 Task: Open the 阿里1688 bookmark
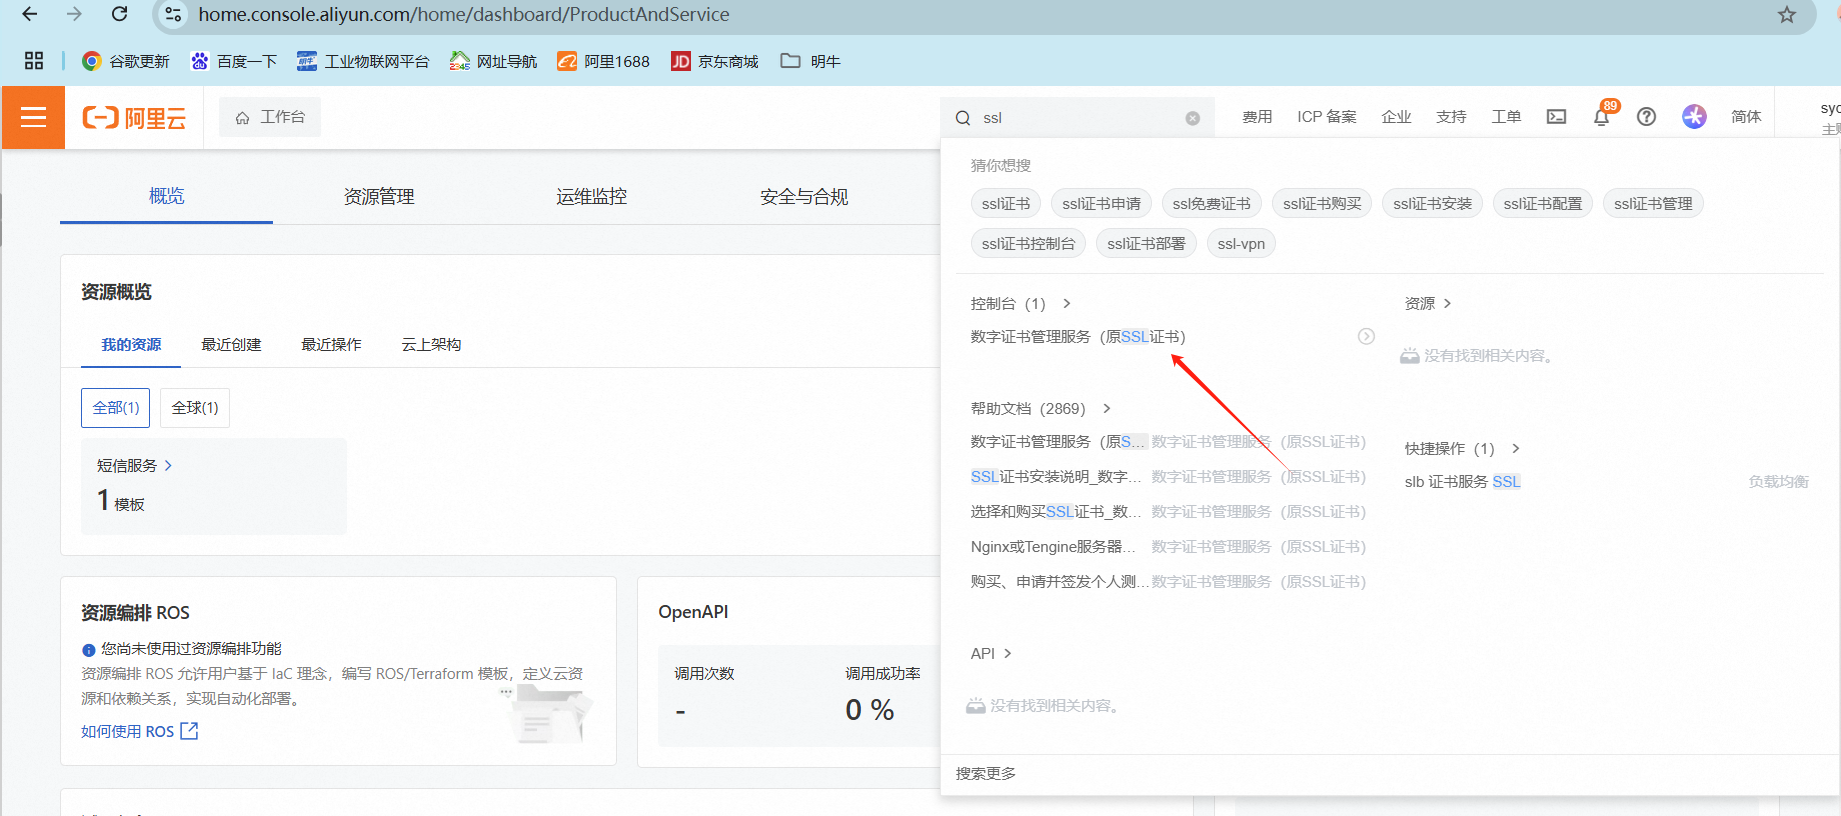[603, 61]
